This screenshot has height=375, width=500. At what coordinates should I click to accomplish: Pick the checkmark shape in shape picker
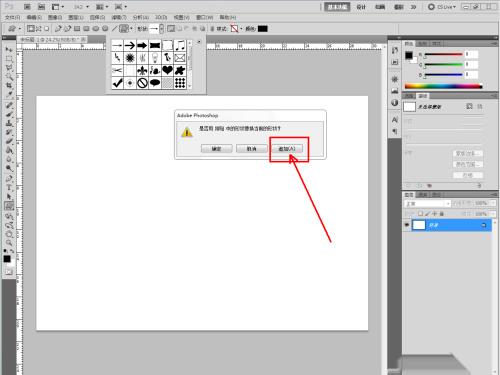coord(117,83)
